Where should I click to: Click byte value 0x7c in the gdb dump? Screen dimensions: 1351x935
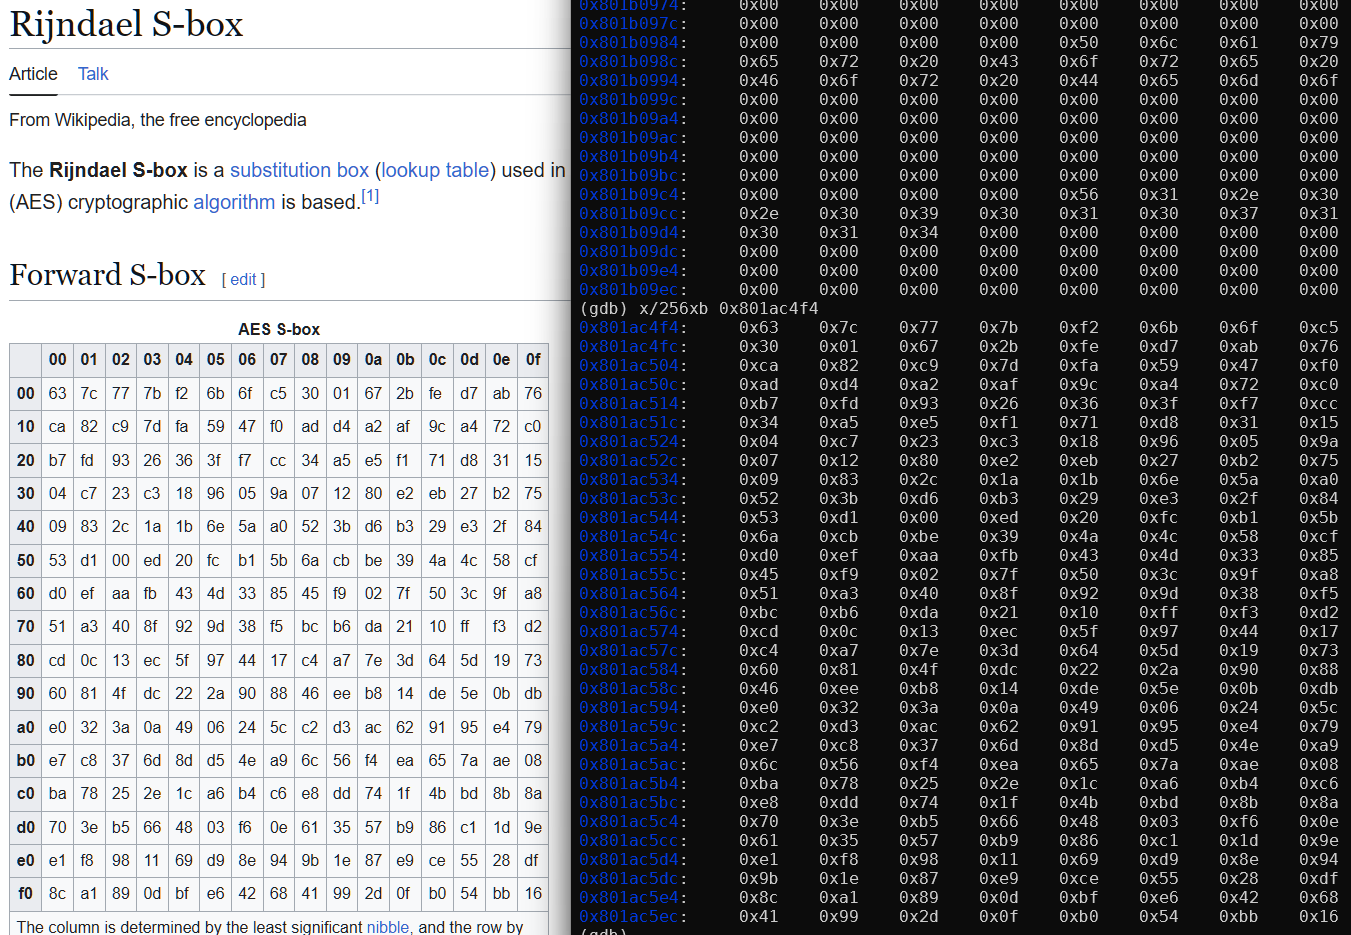[839, 327]
